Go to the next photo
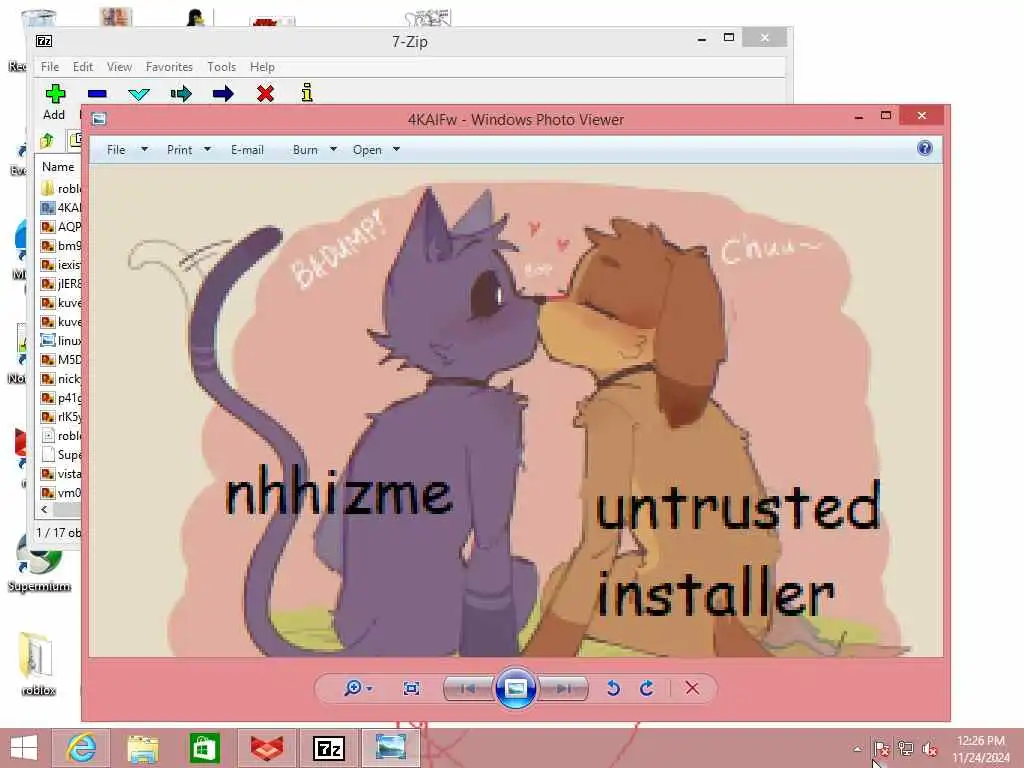The width and height of the screenshot is (1024, 768). point(563,688)
